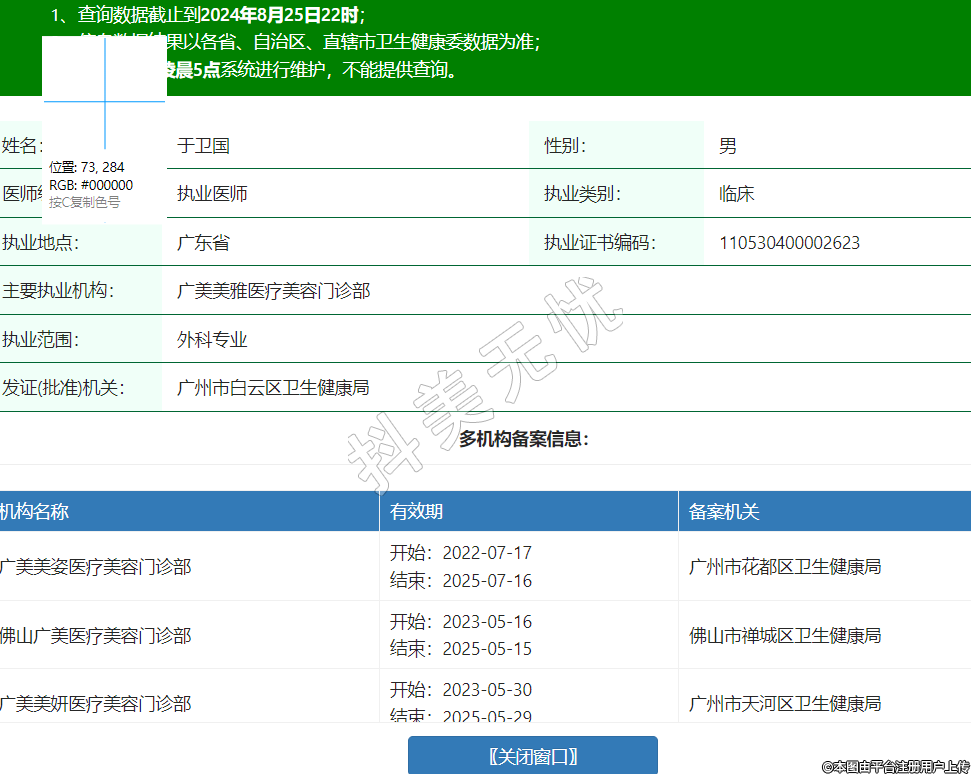Select the 备案机关 column header
This screenshot has height=774, width=971.
pos(724,512)
